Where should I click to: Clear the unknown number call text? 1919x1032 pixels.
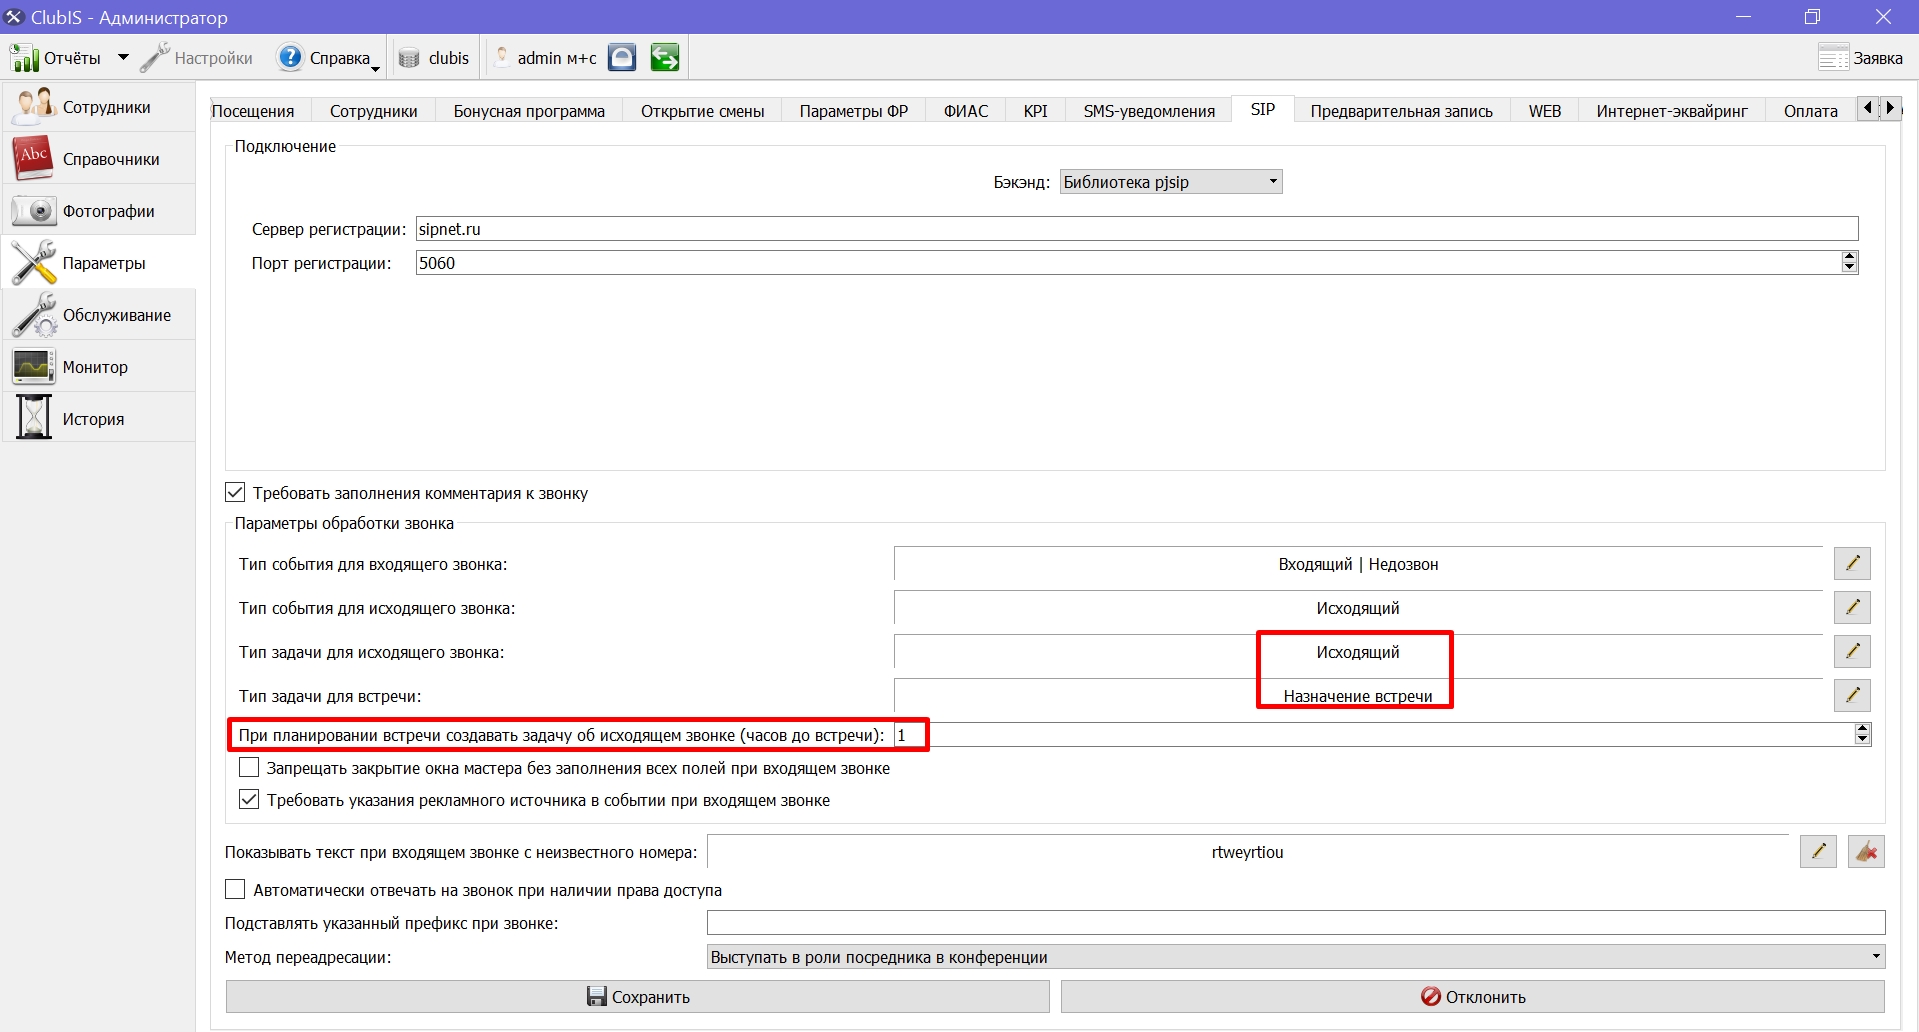click(x=1866, y=851)
